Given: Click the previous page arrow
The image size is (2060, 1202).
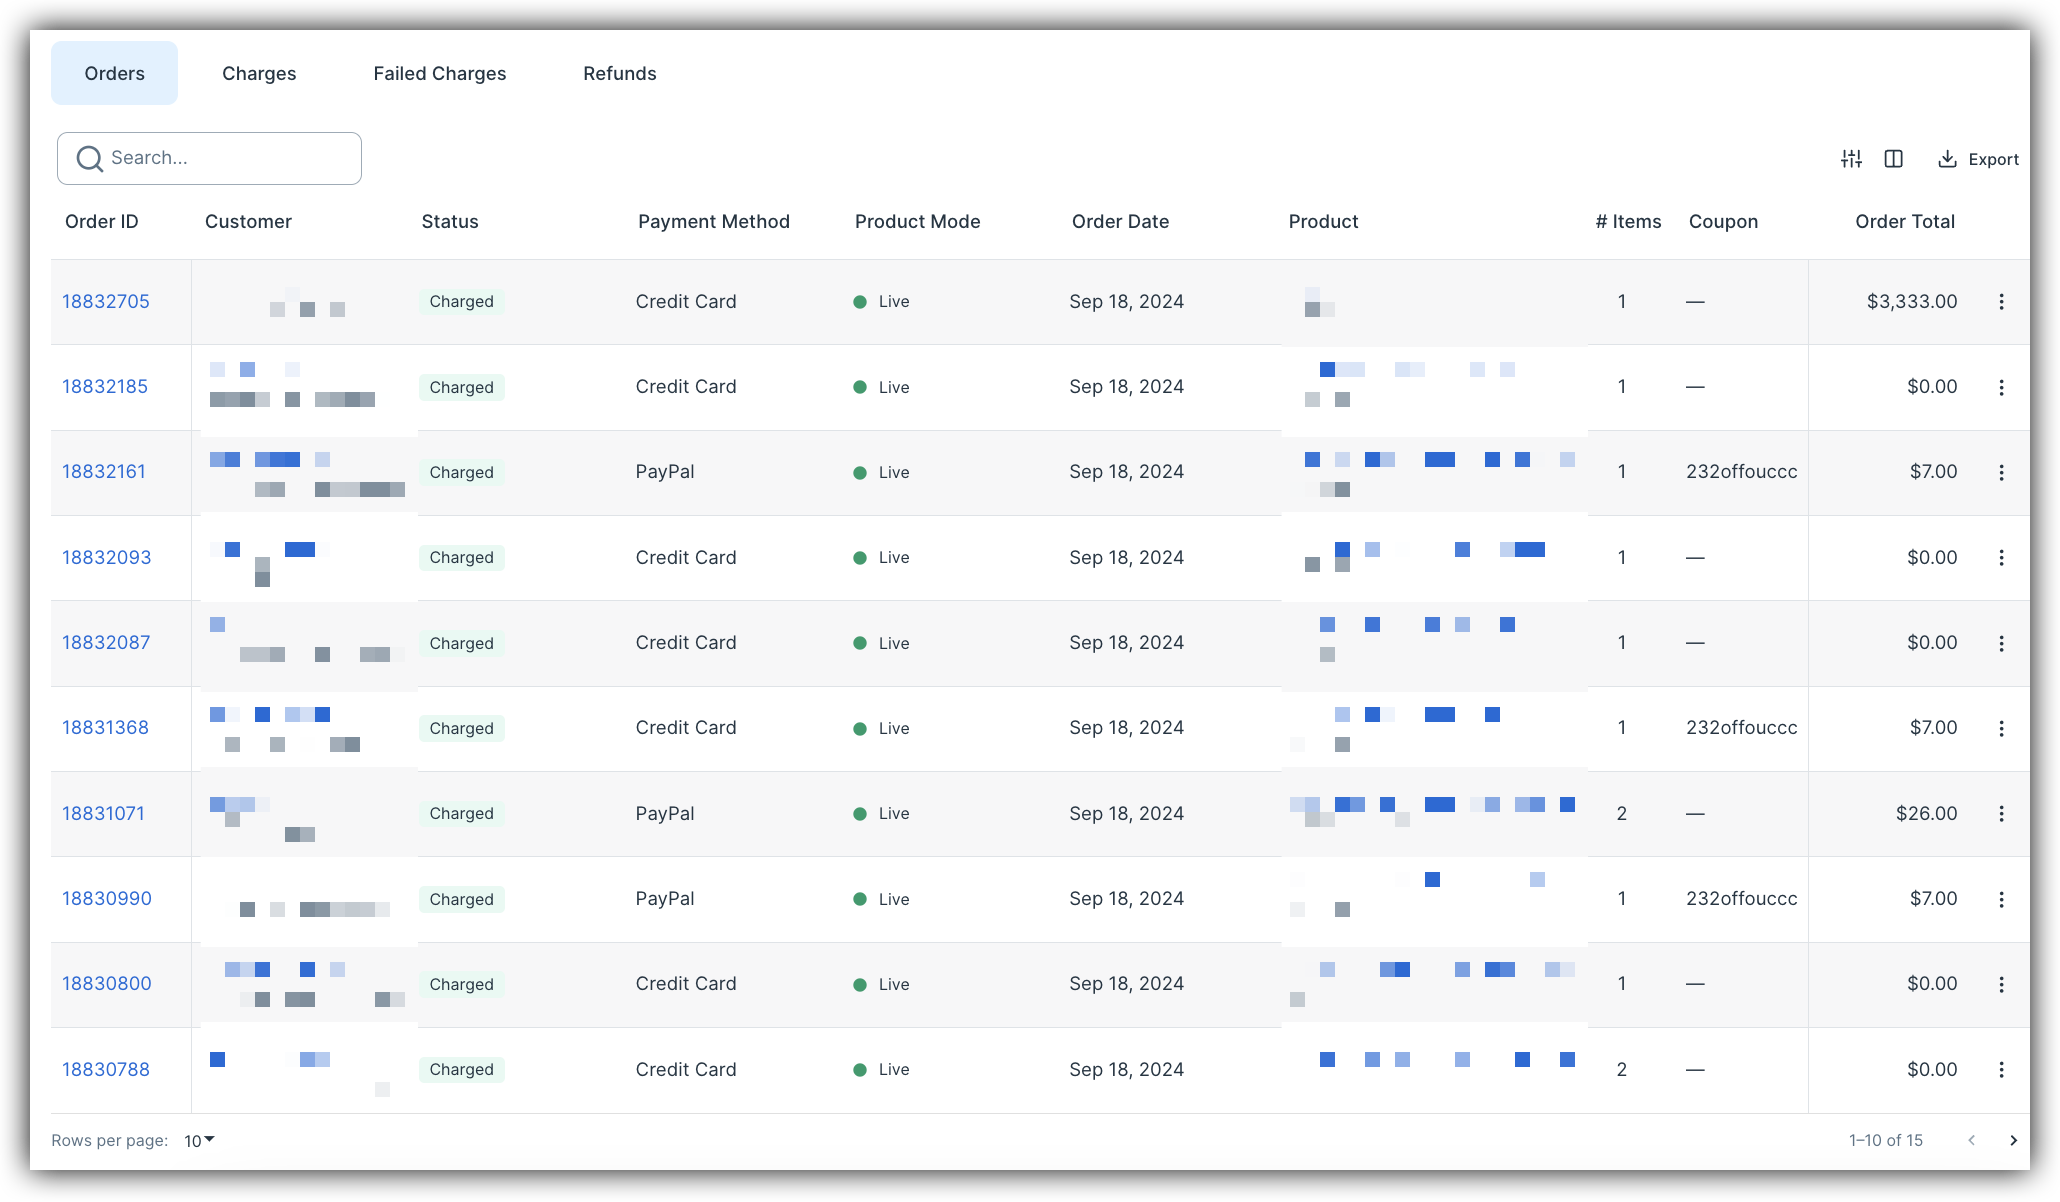Looking at the screenshot, I should click(x=1971, y=1141).
